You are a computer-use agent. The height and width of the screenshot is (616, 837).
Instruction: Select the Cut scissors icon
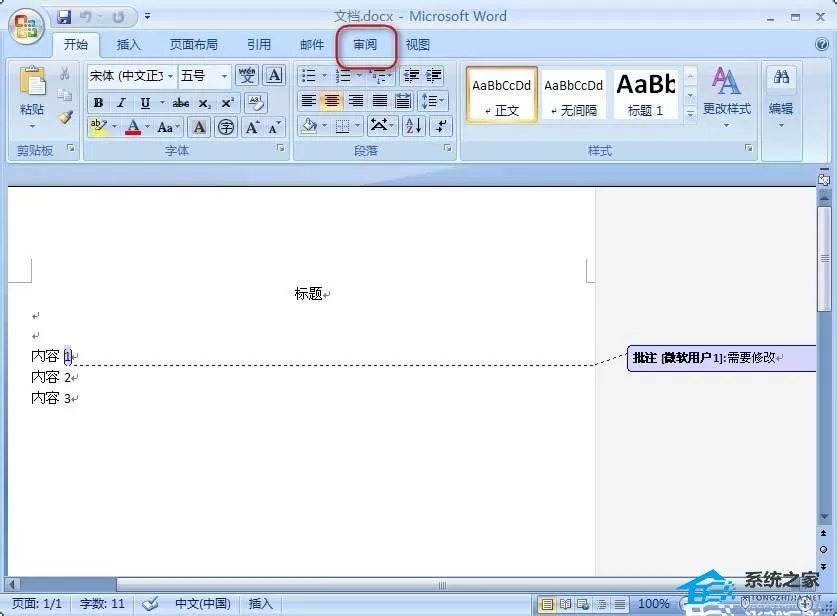65,74
